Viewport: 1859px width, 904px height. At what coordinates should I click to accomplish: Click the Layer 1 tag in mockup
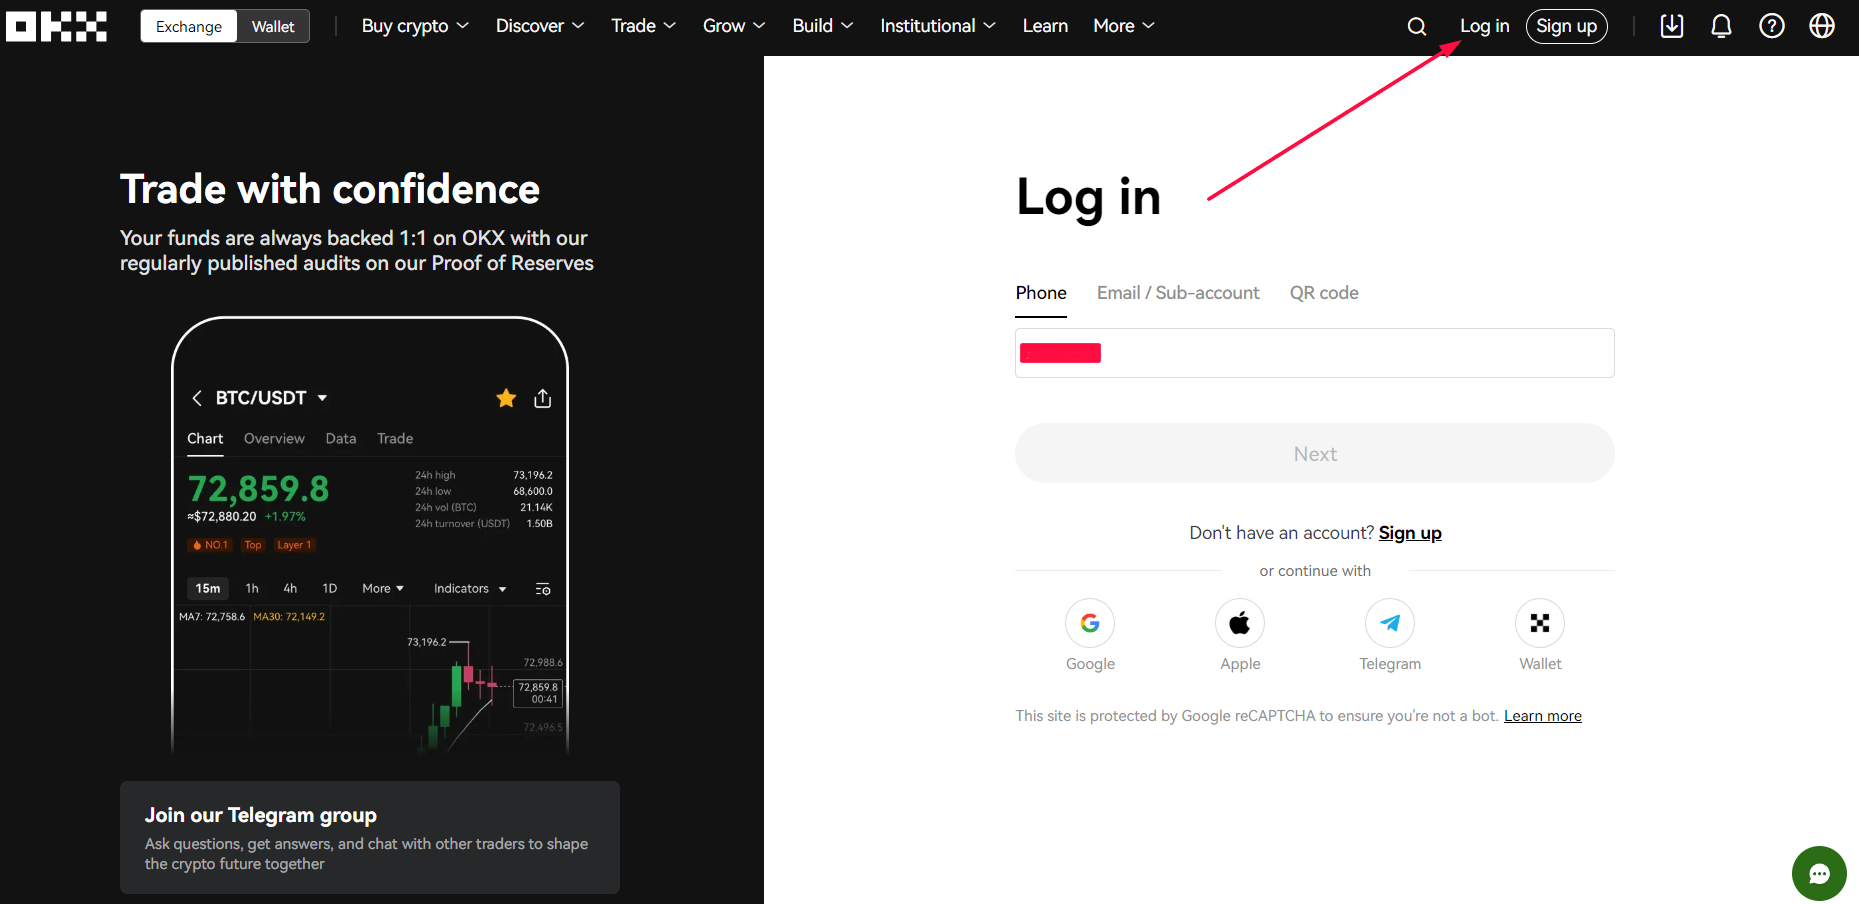pyautogui.click(x=295, y=545)
